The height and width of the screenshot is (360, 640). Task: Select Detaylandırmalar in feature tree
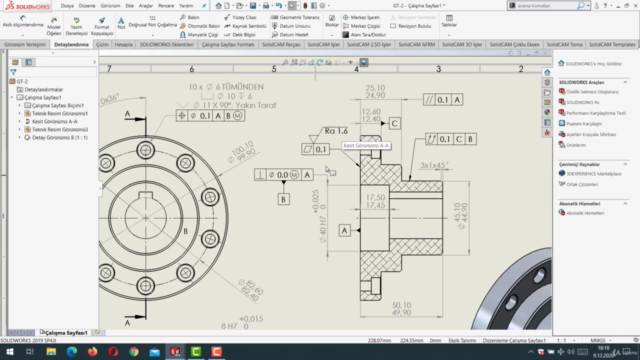(40, 89)
